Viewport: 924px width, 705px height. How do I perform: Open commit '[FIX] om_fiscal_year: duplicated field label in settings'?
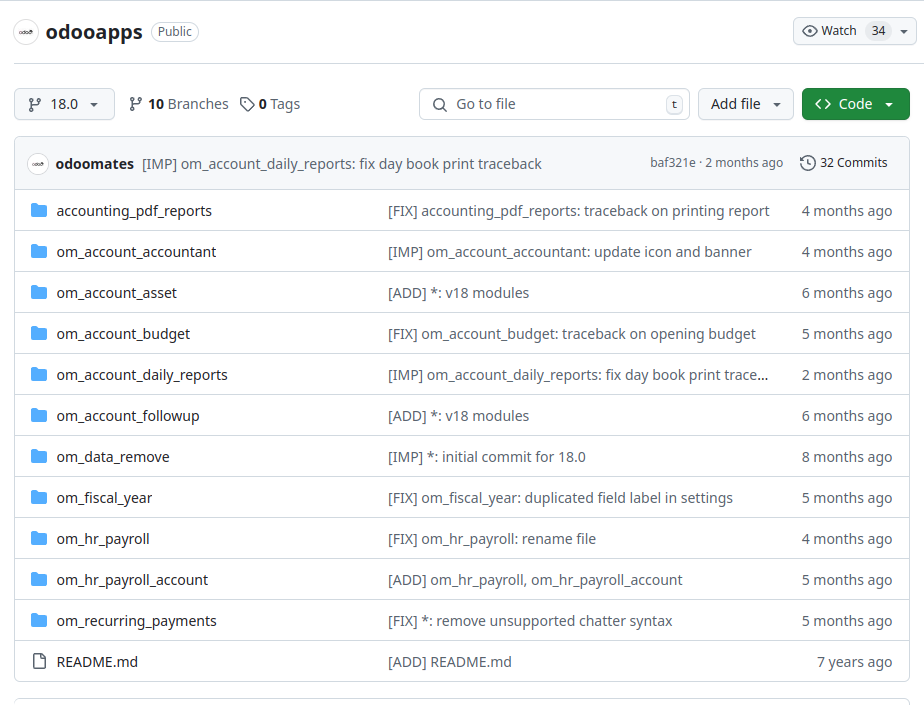click(x=560, y=498)
